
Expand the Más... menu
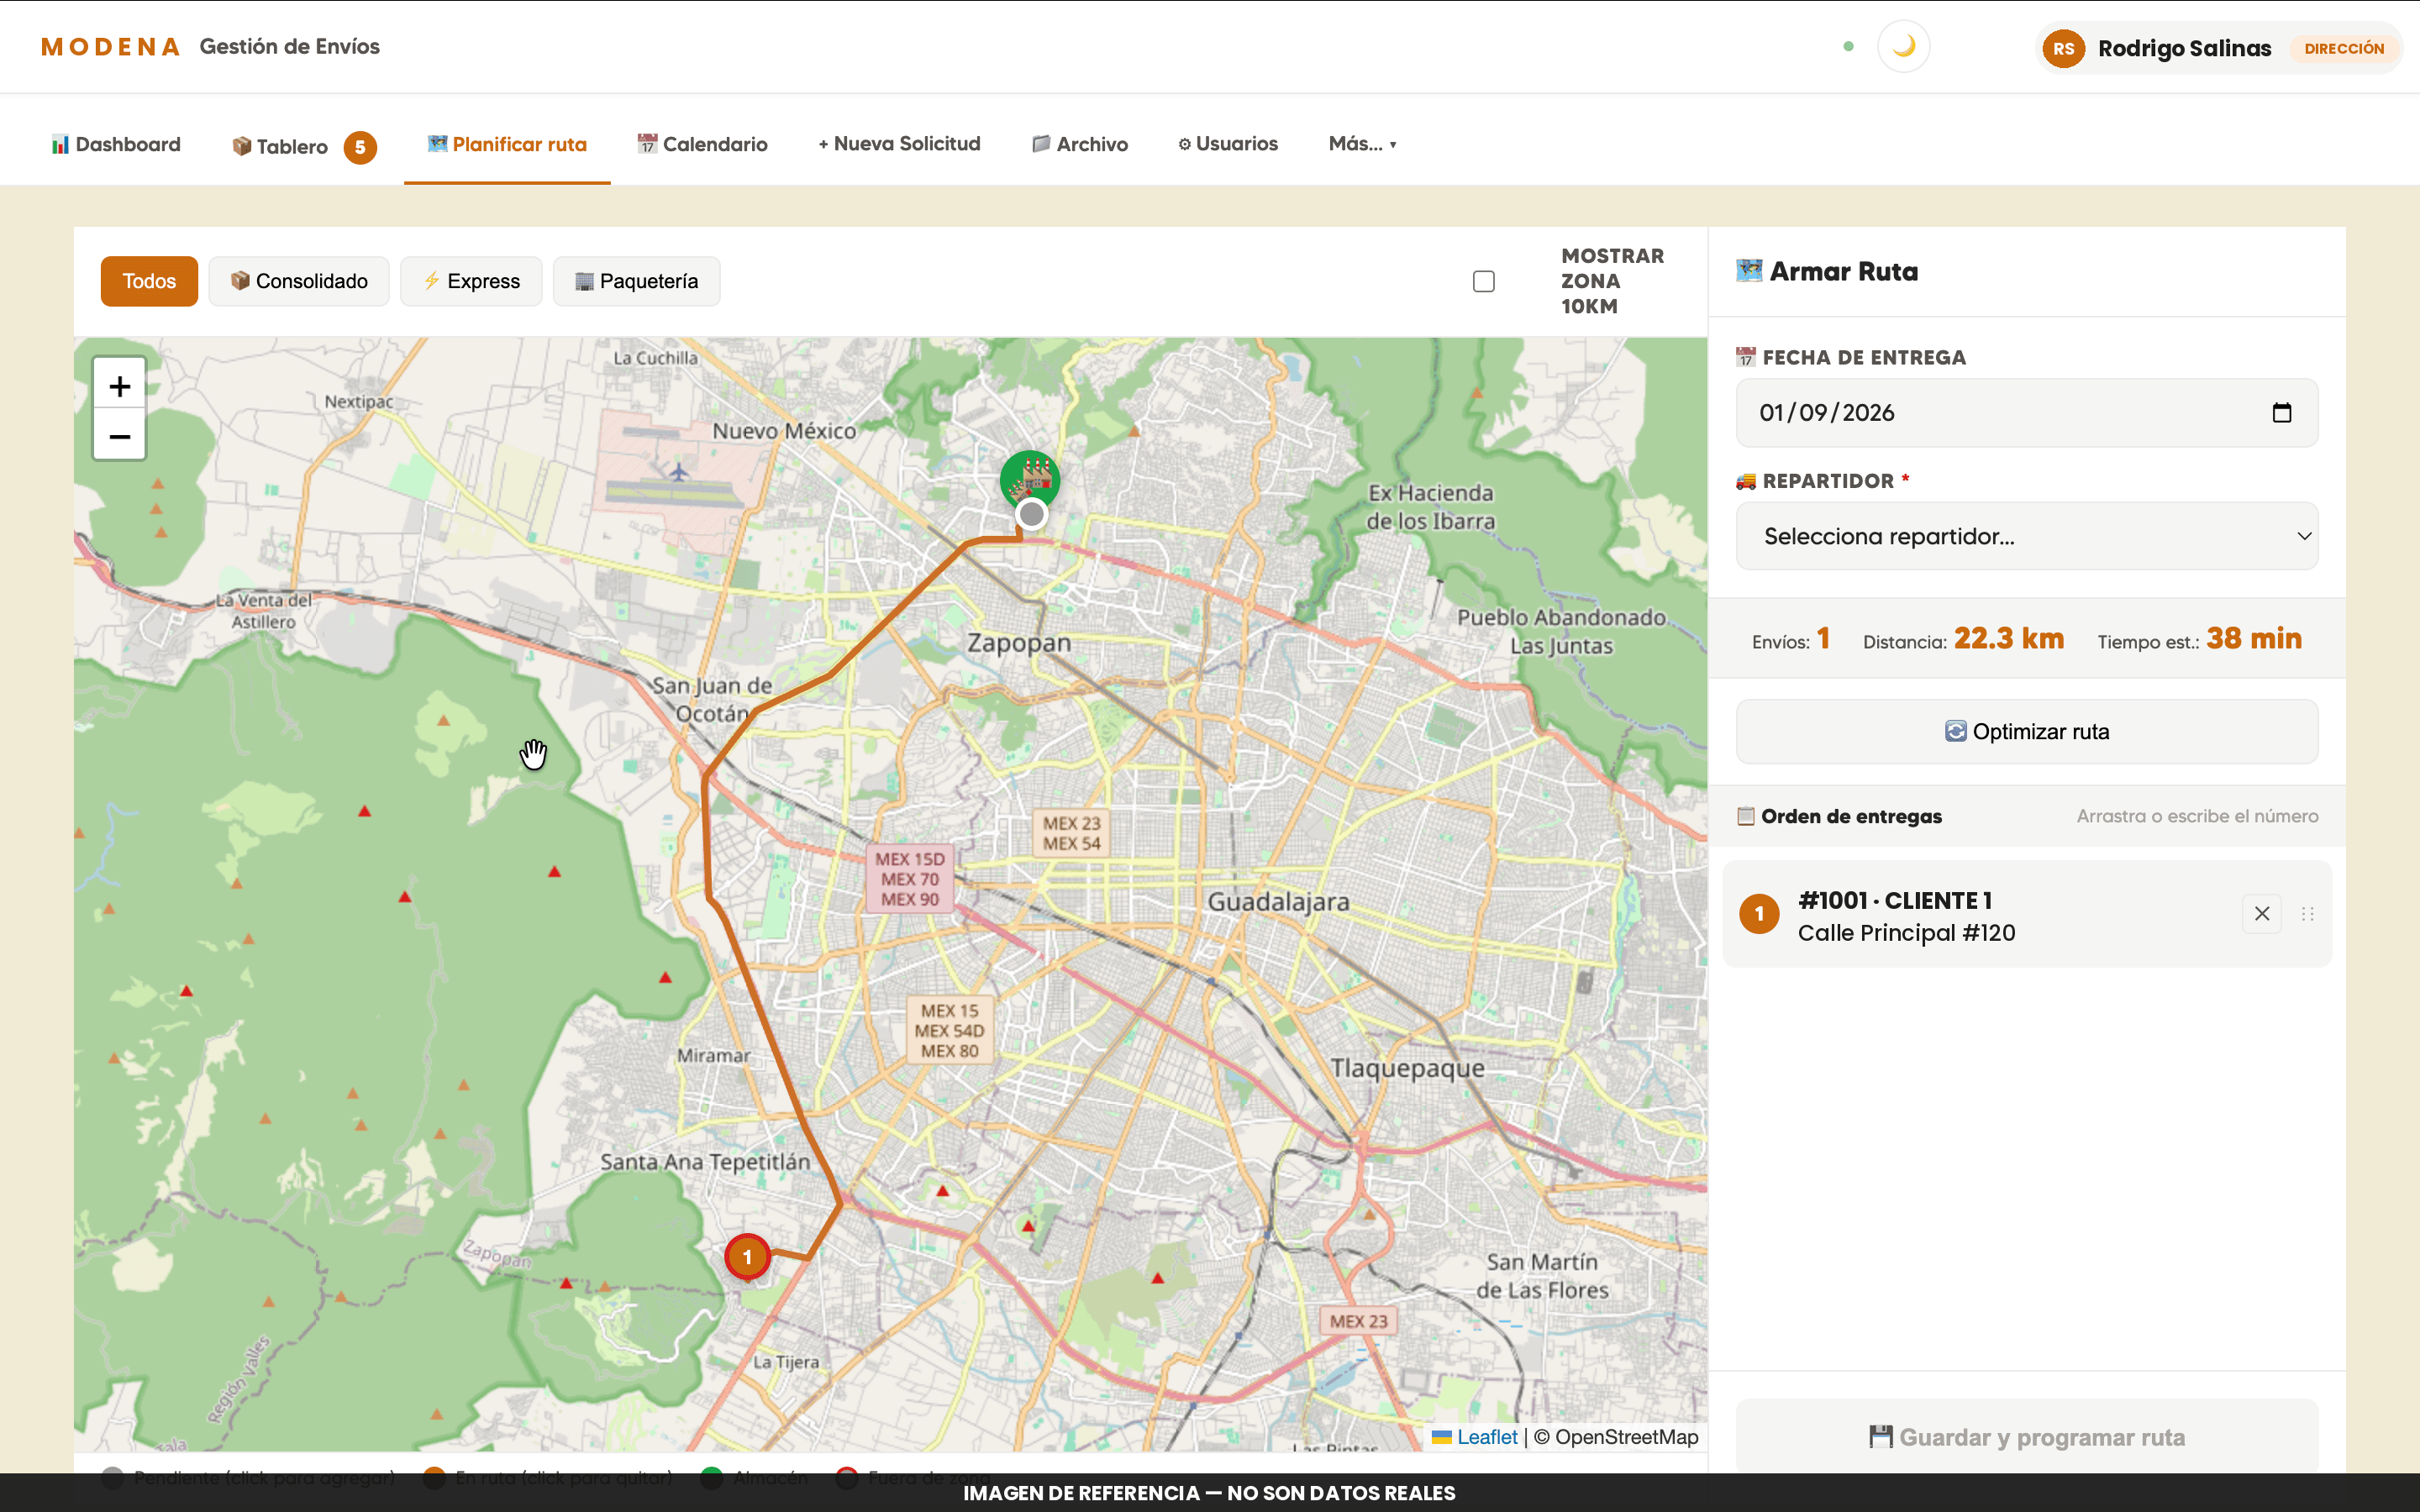coord(1362,144)
